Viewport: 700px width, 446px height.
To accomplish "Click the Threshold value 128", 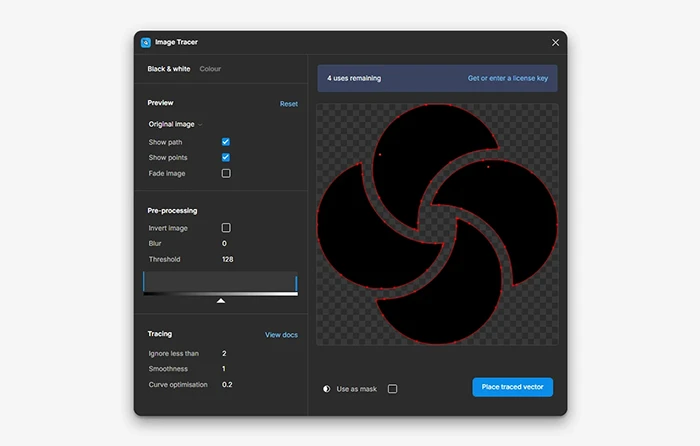I will coord(227,260).
